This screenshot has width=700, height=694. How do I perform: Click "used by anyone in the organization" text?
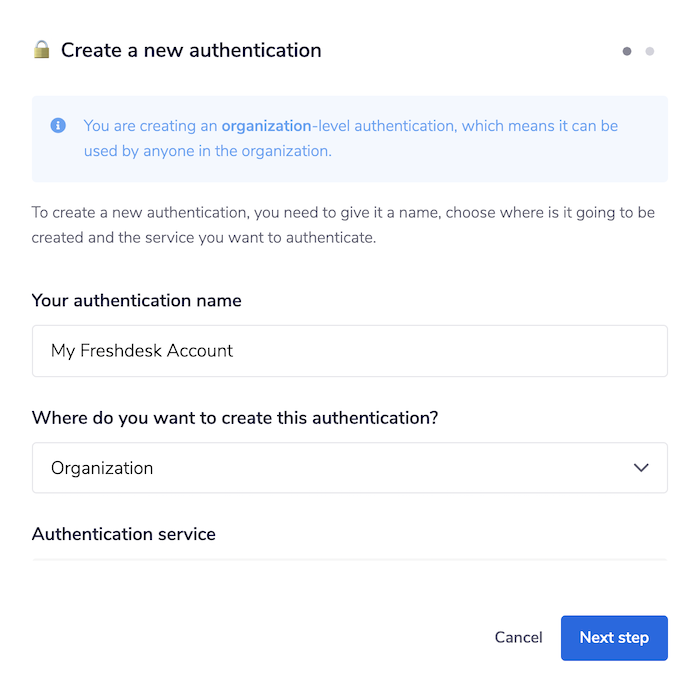click(x=207, y=152)
